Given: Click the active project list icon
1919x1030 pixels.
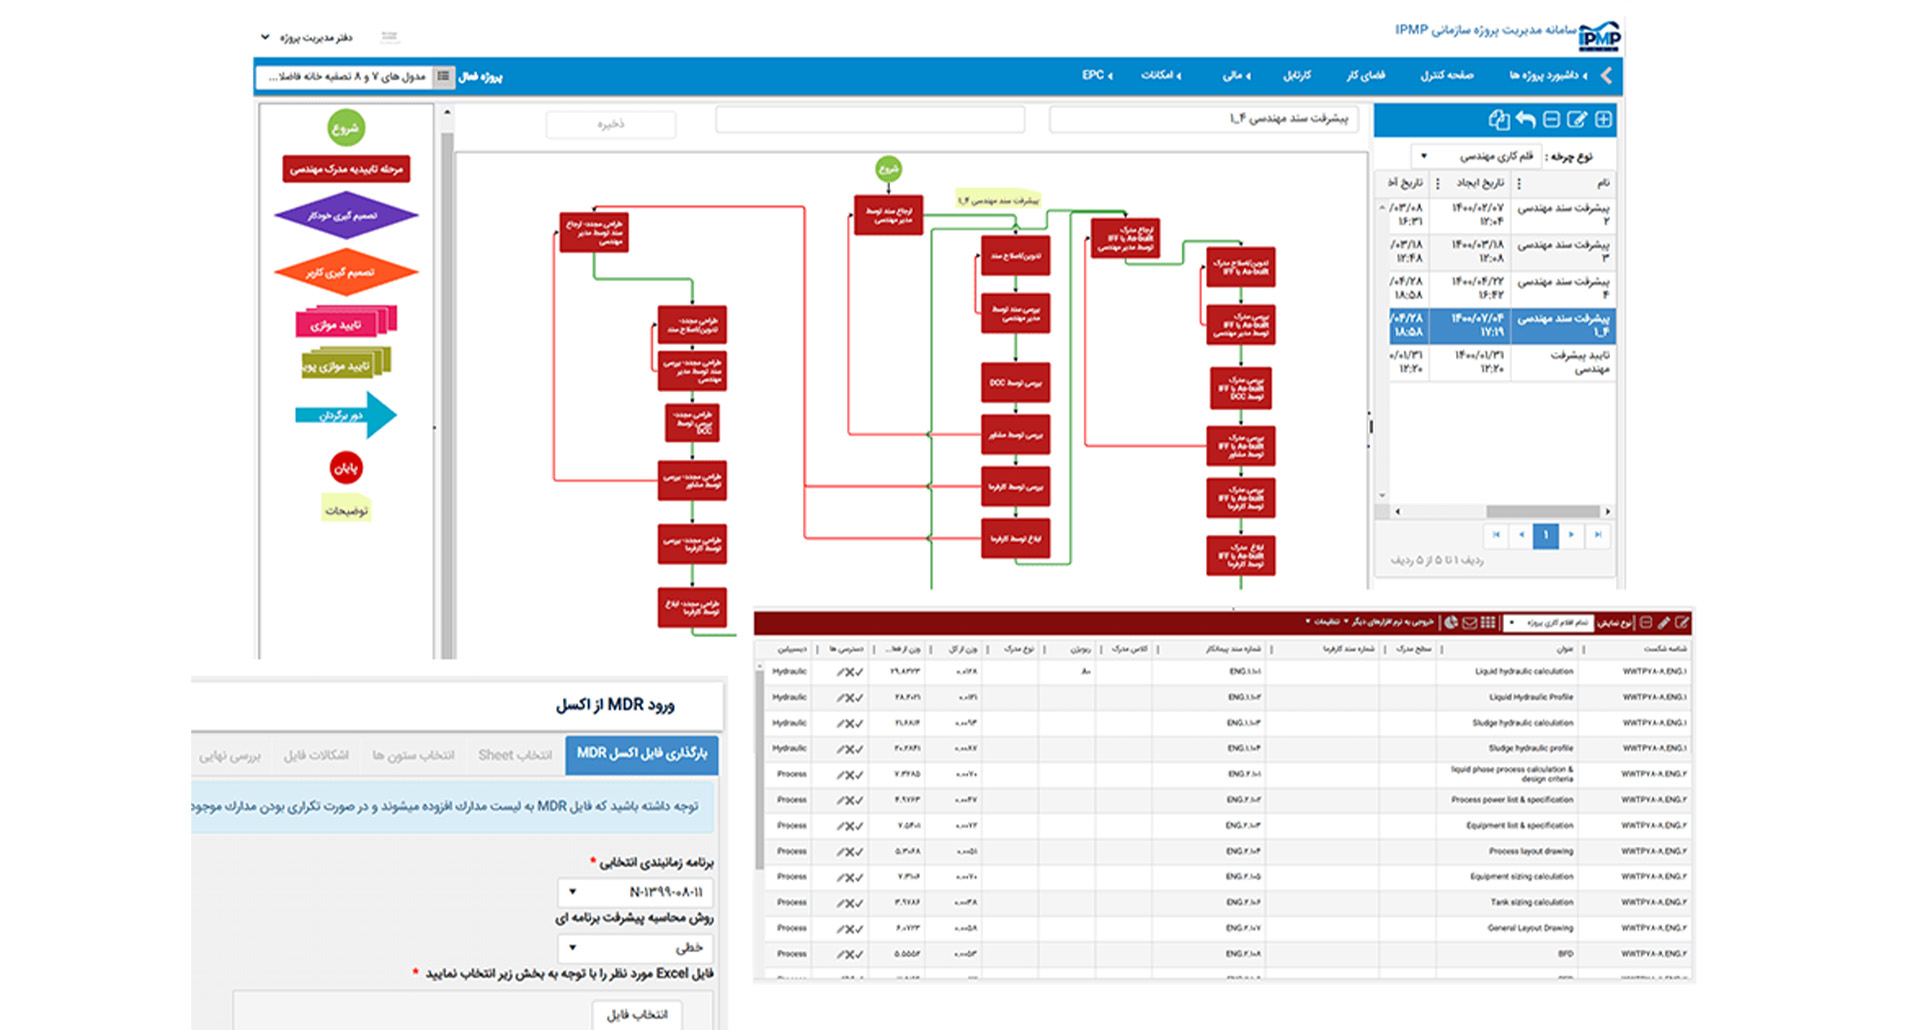Looking at the screenshot, I should click(x=443, y=76).
